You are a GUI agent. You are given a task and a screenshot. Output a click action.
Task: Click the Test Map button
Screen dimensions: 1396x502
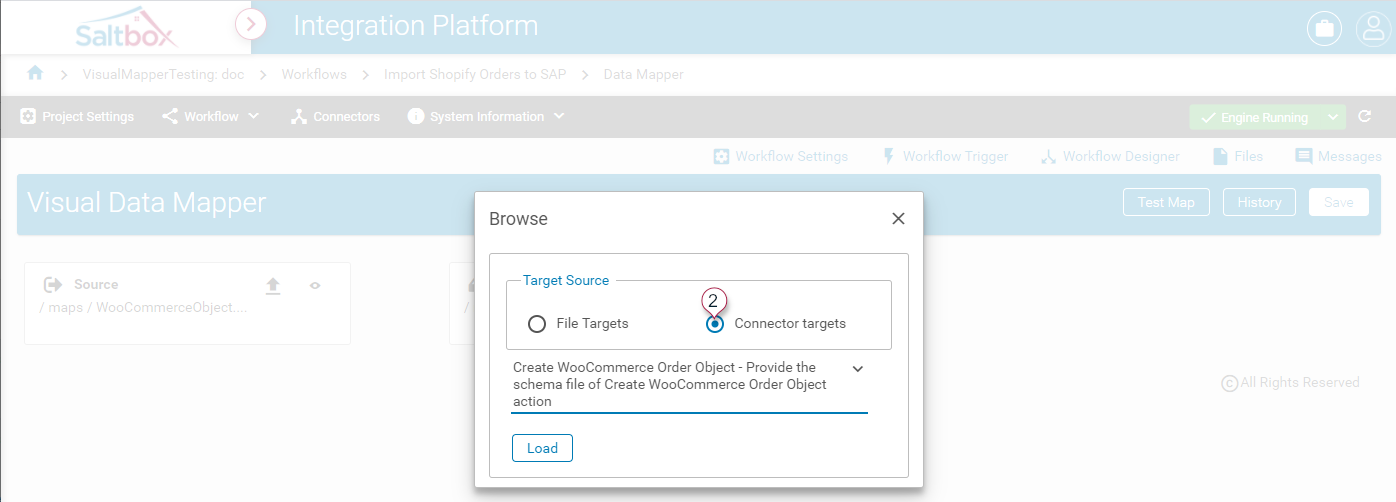[1166, 202]
